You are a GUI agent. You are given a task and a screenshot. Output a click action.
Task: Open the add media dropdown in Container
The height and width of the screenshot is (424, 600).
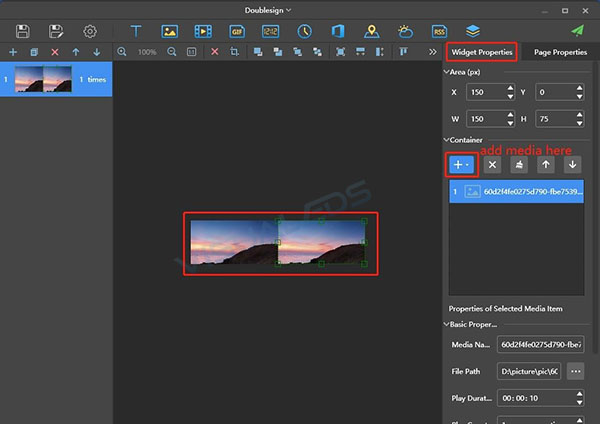pos(461,165)
